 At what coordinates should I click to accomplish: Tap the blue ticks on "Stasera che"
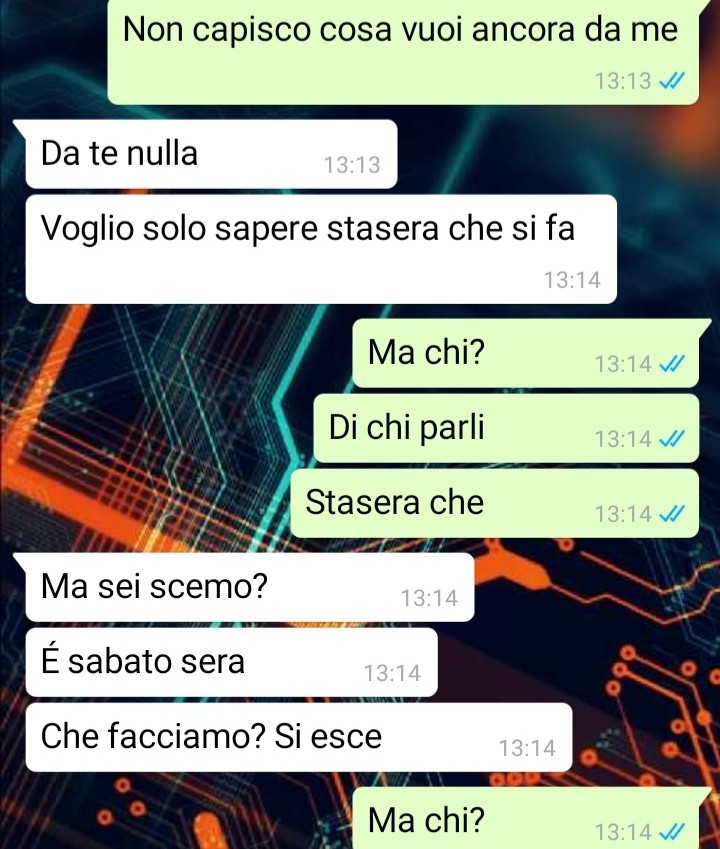672,514
